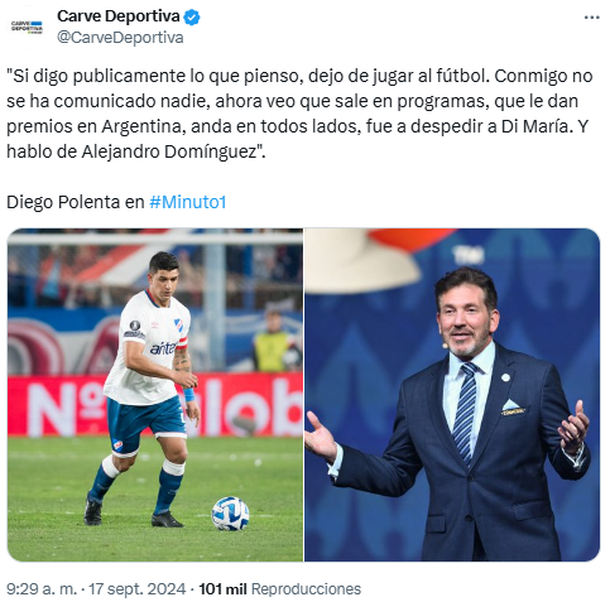
Task: Open the #Minuto1 hashtag
Action: 188,202
